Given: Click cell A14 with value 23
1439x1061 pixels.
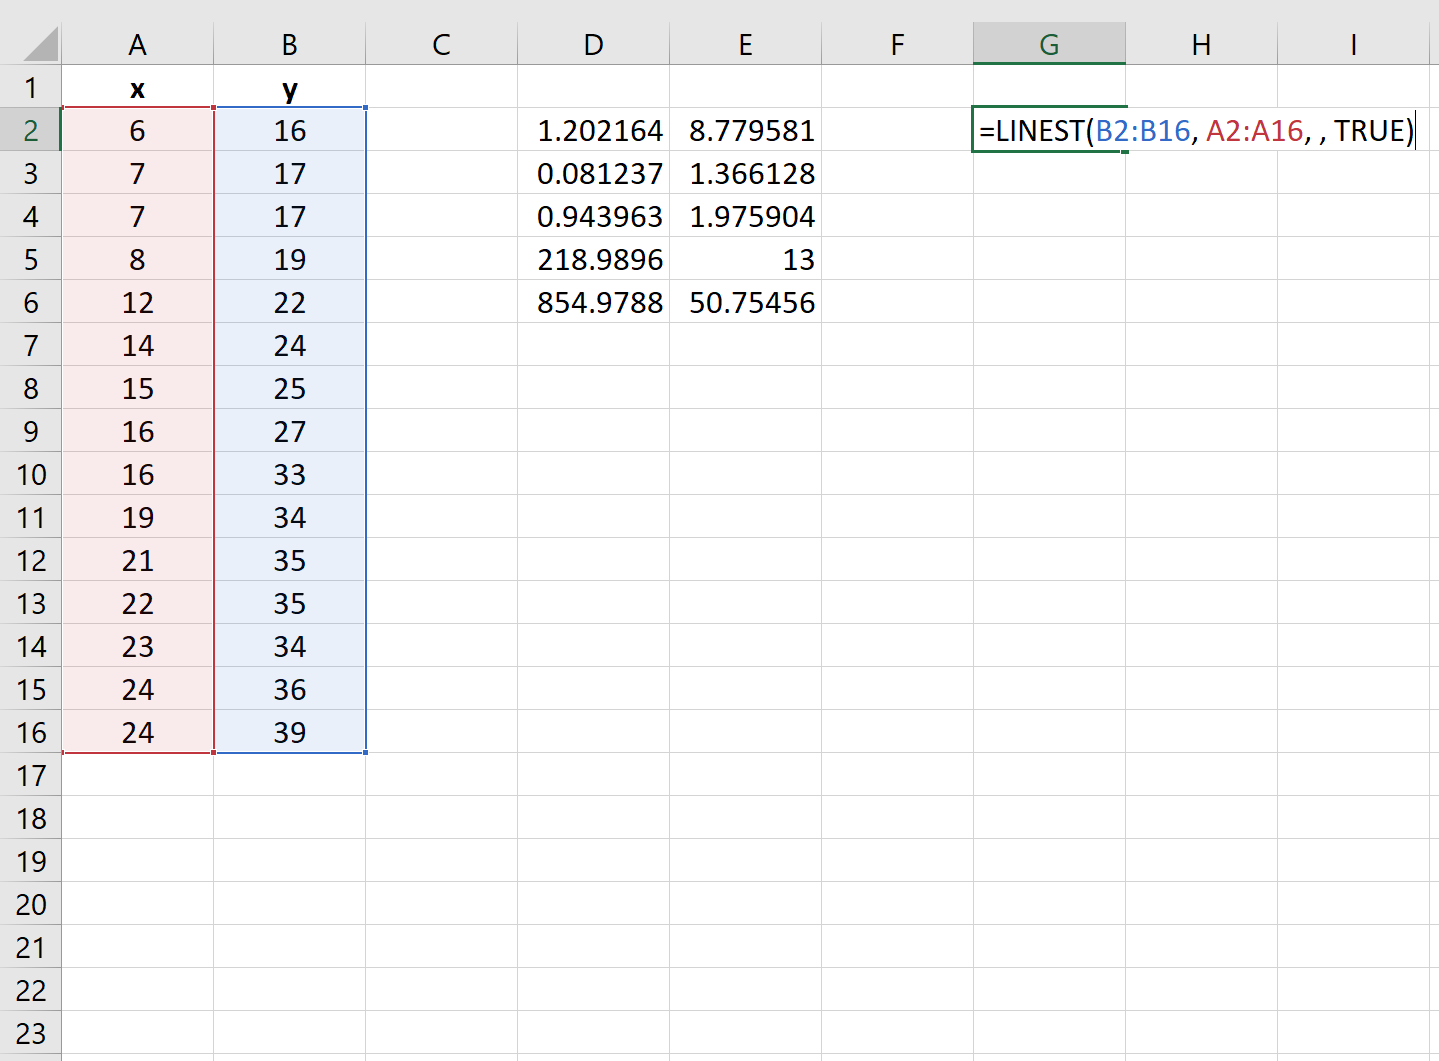Looking at the screenshot, I should (x=138, y=646).
